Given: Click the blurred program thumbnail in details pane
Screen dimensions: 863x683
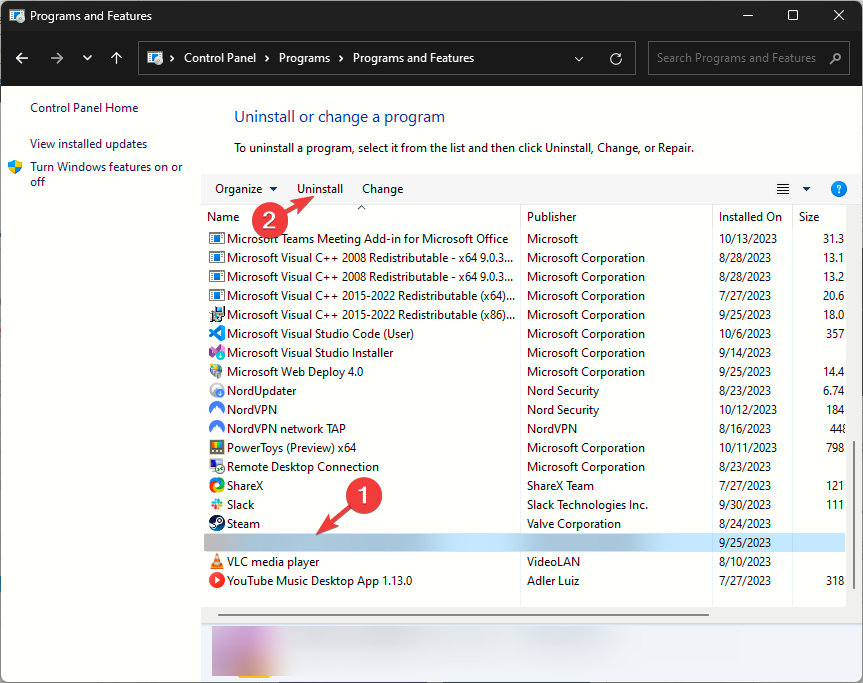Looking at the screenshot, I should click(248, 651).
